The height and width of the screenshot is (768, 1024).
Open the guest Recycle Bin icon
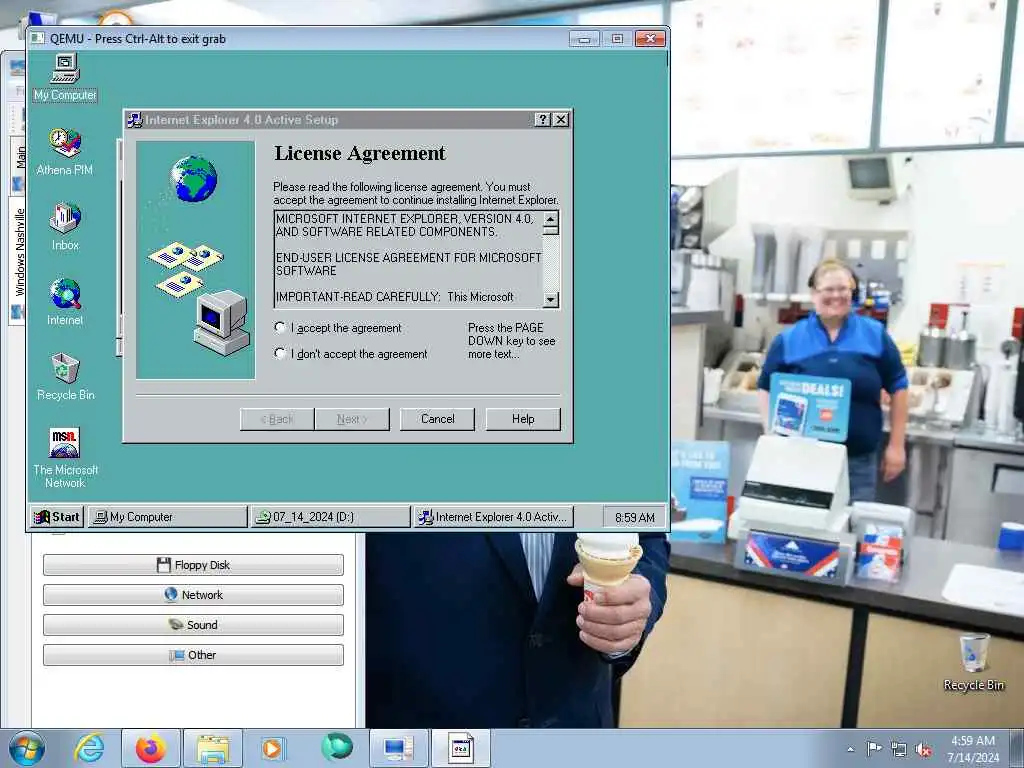point(65,377)
